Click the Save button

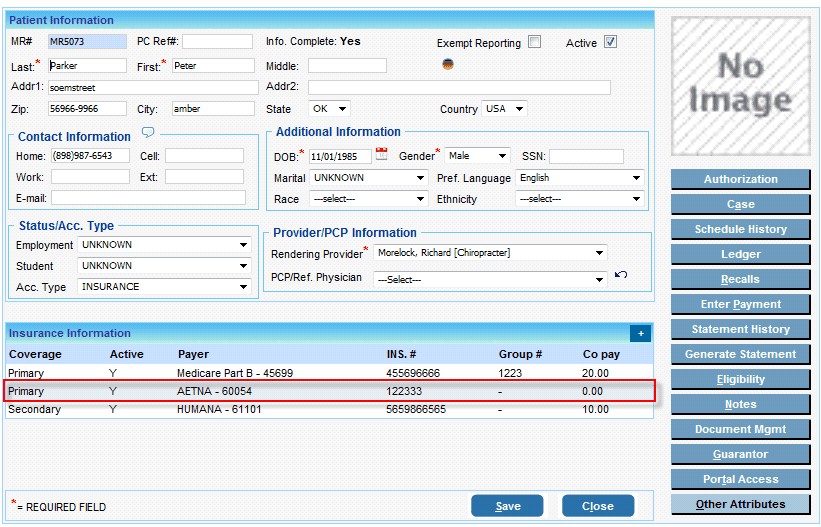click(507, 506)
